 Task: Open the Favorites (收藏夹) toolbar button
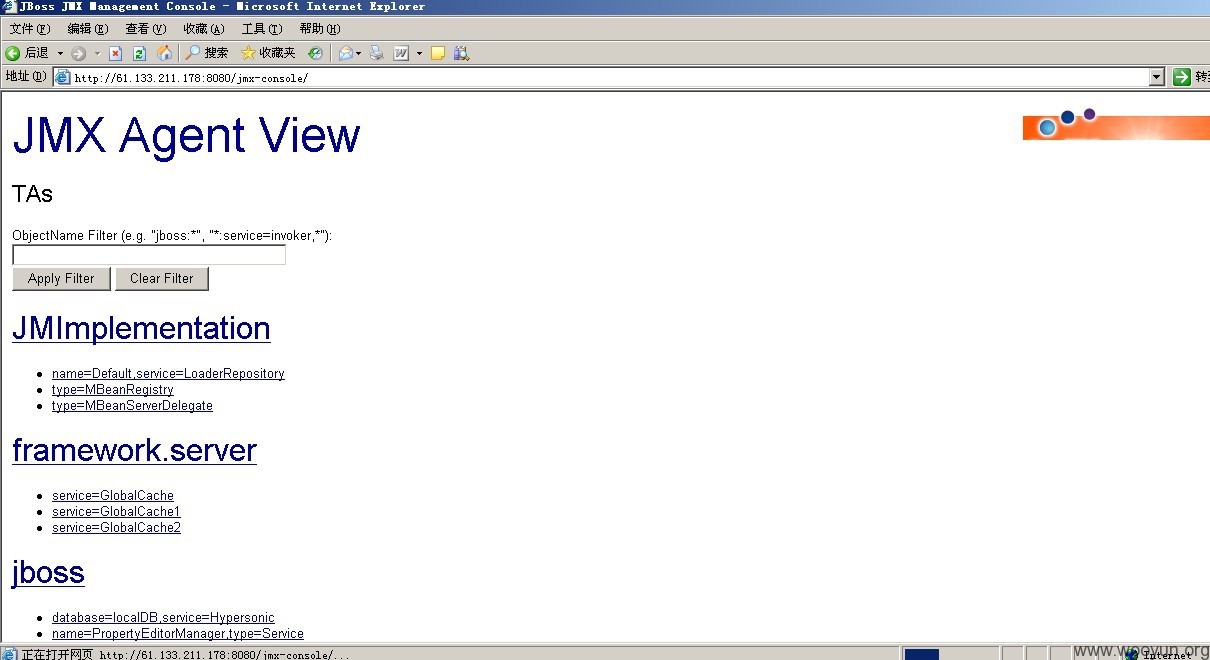[x=268, y=53]
